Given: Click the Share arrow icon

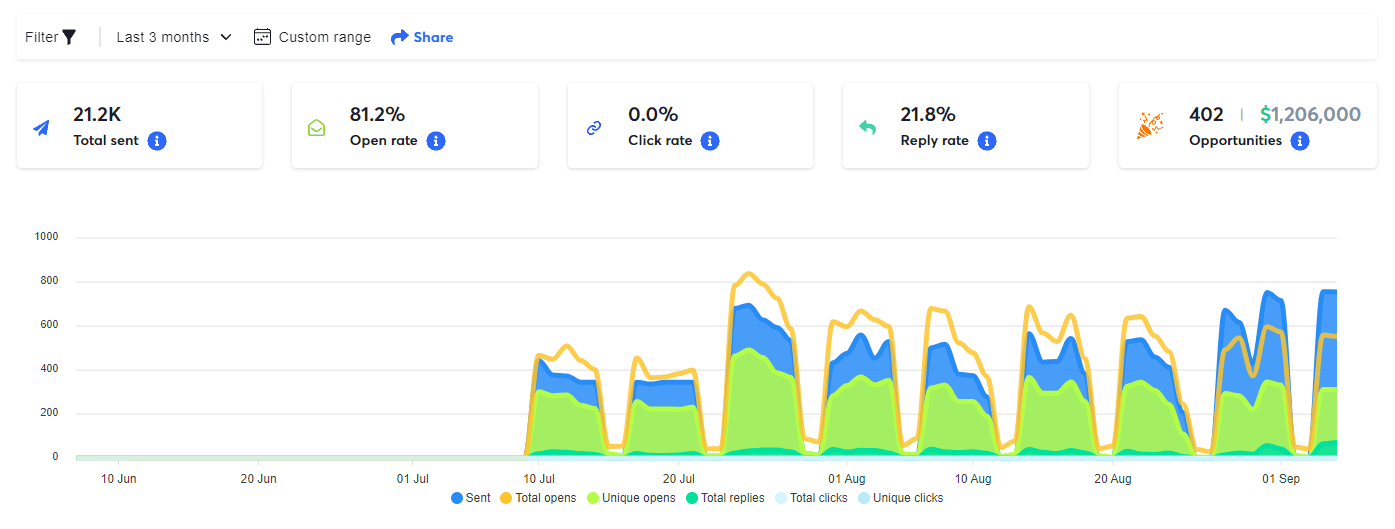Looking at the screenshot, I should click(400, 37).
